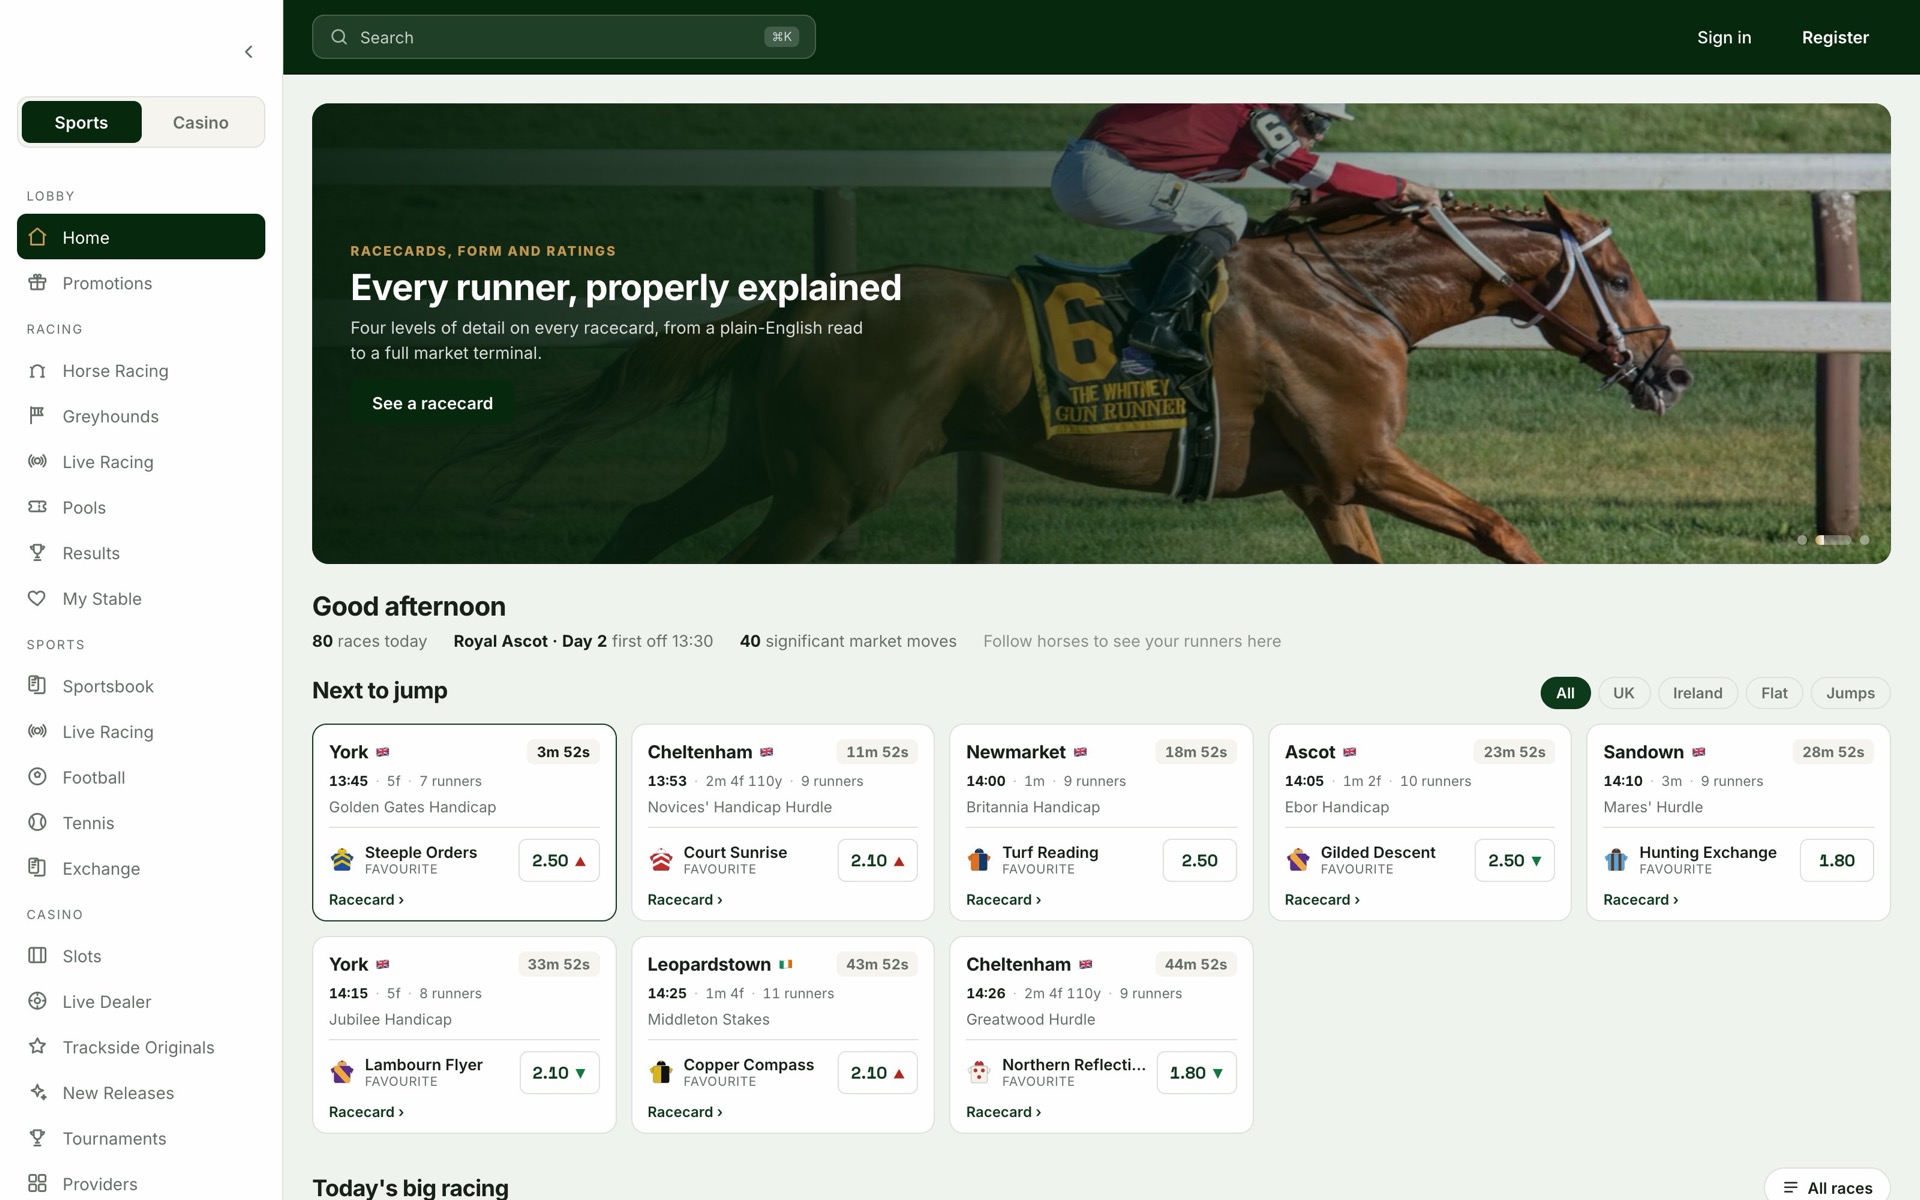The image size is (1920, 1200).
Task: Open the Racecard link for Sandown 14:10
Action: (1640, 900)
